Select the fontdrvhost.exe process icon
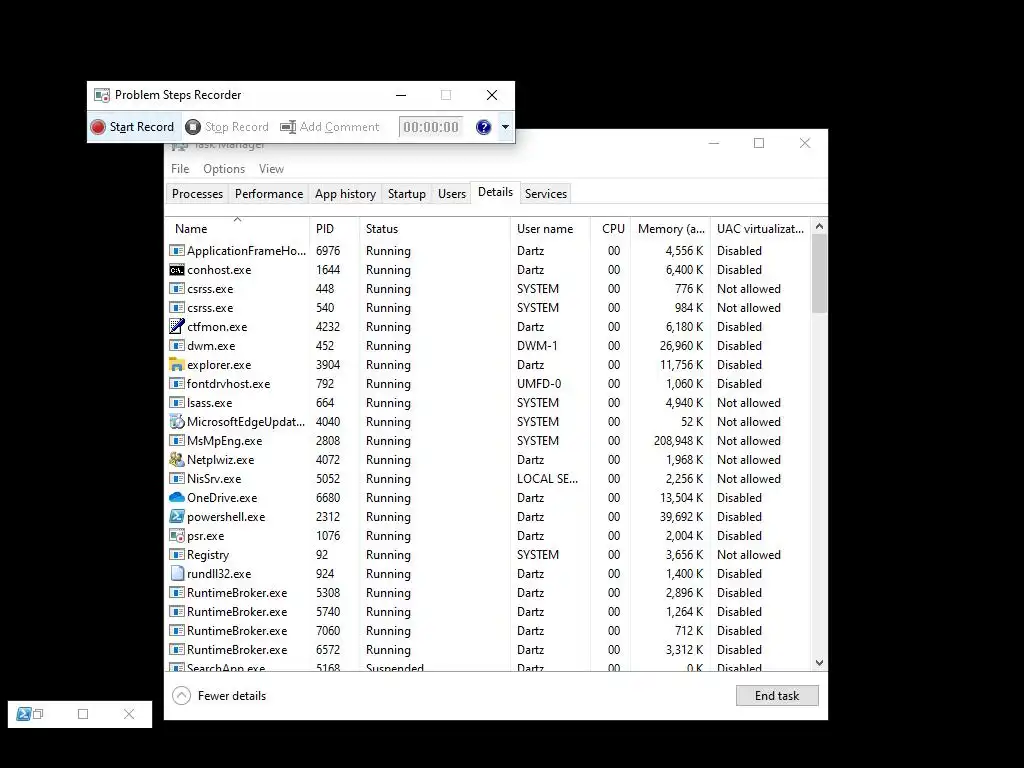 [x=176, y=384]
